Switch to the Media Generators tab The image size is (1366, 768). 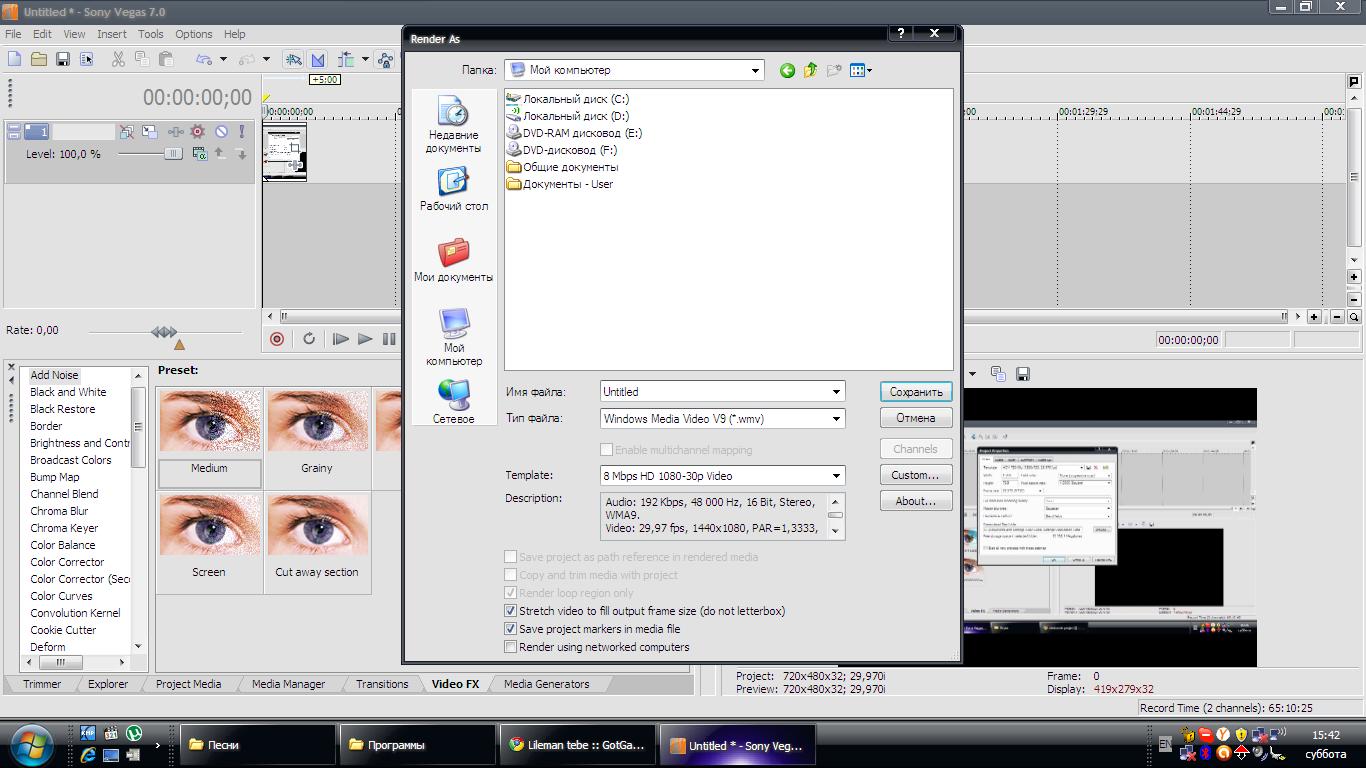546,684
